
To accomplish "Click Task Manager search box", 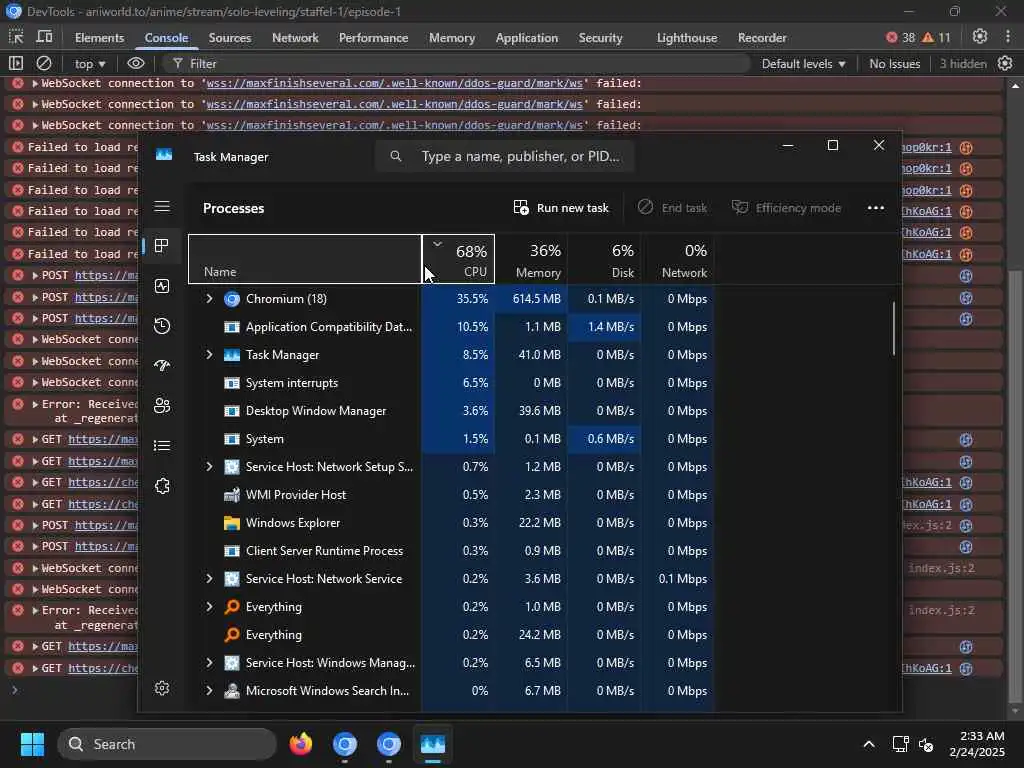I will pos(504,156).
